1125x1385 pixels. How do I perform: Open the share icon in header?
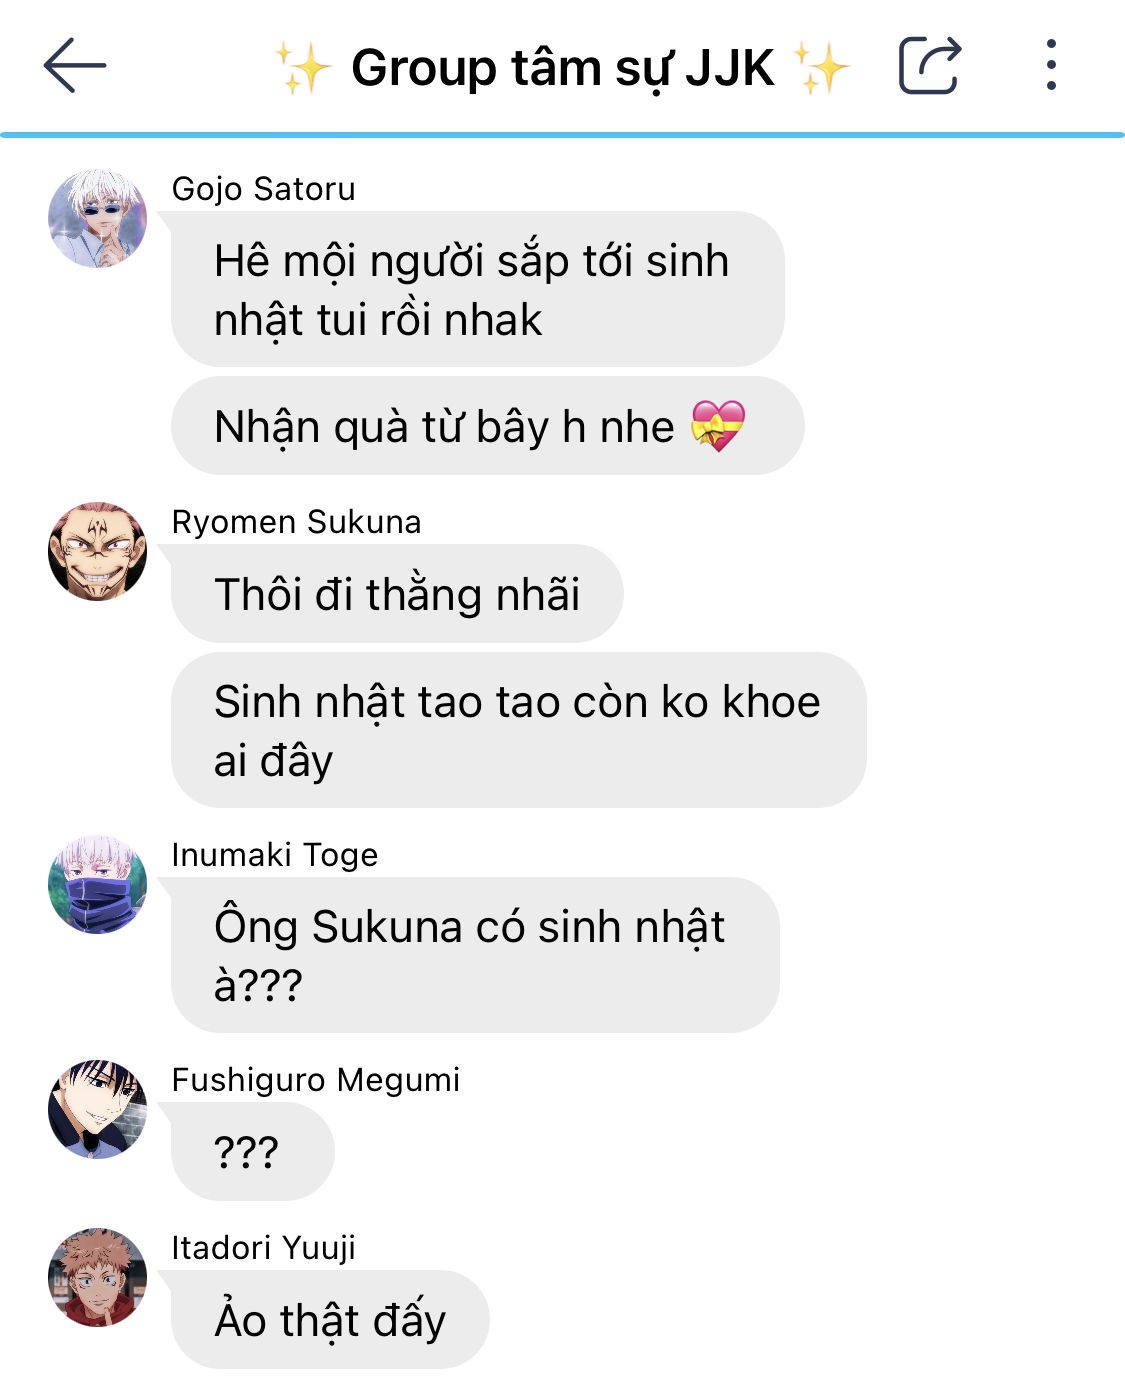pos(930,66)
